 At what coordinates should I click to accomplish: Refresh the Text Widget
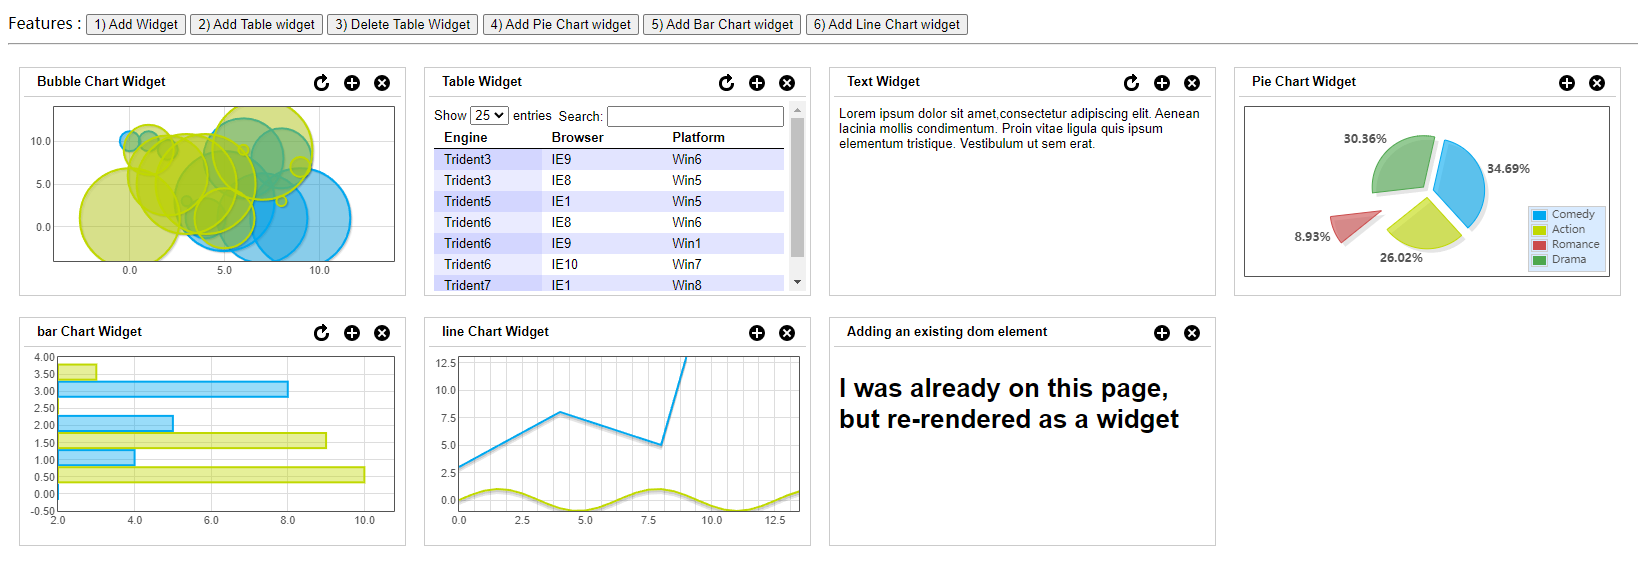pos(1131,83)
